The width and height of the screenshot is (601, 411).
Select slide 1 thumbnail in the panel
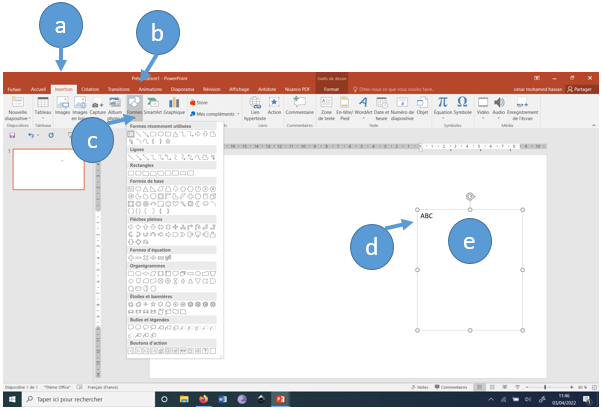(x=47, y=169)
